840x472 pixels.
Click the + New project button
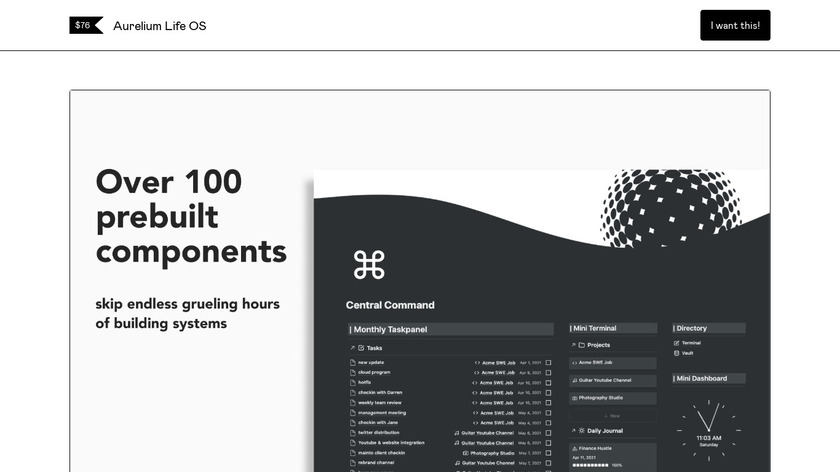[613, 416]
